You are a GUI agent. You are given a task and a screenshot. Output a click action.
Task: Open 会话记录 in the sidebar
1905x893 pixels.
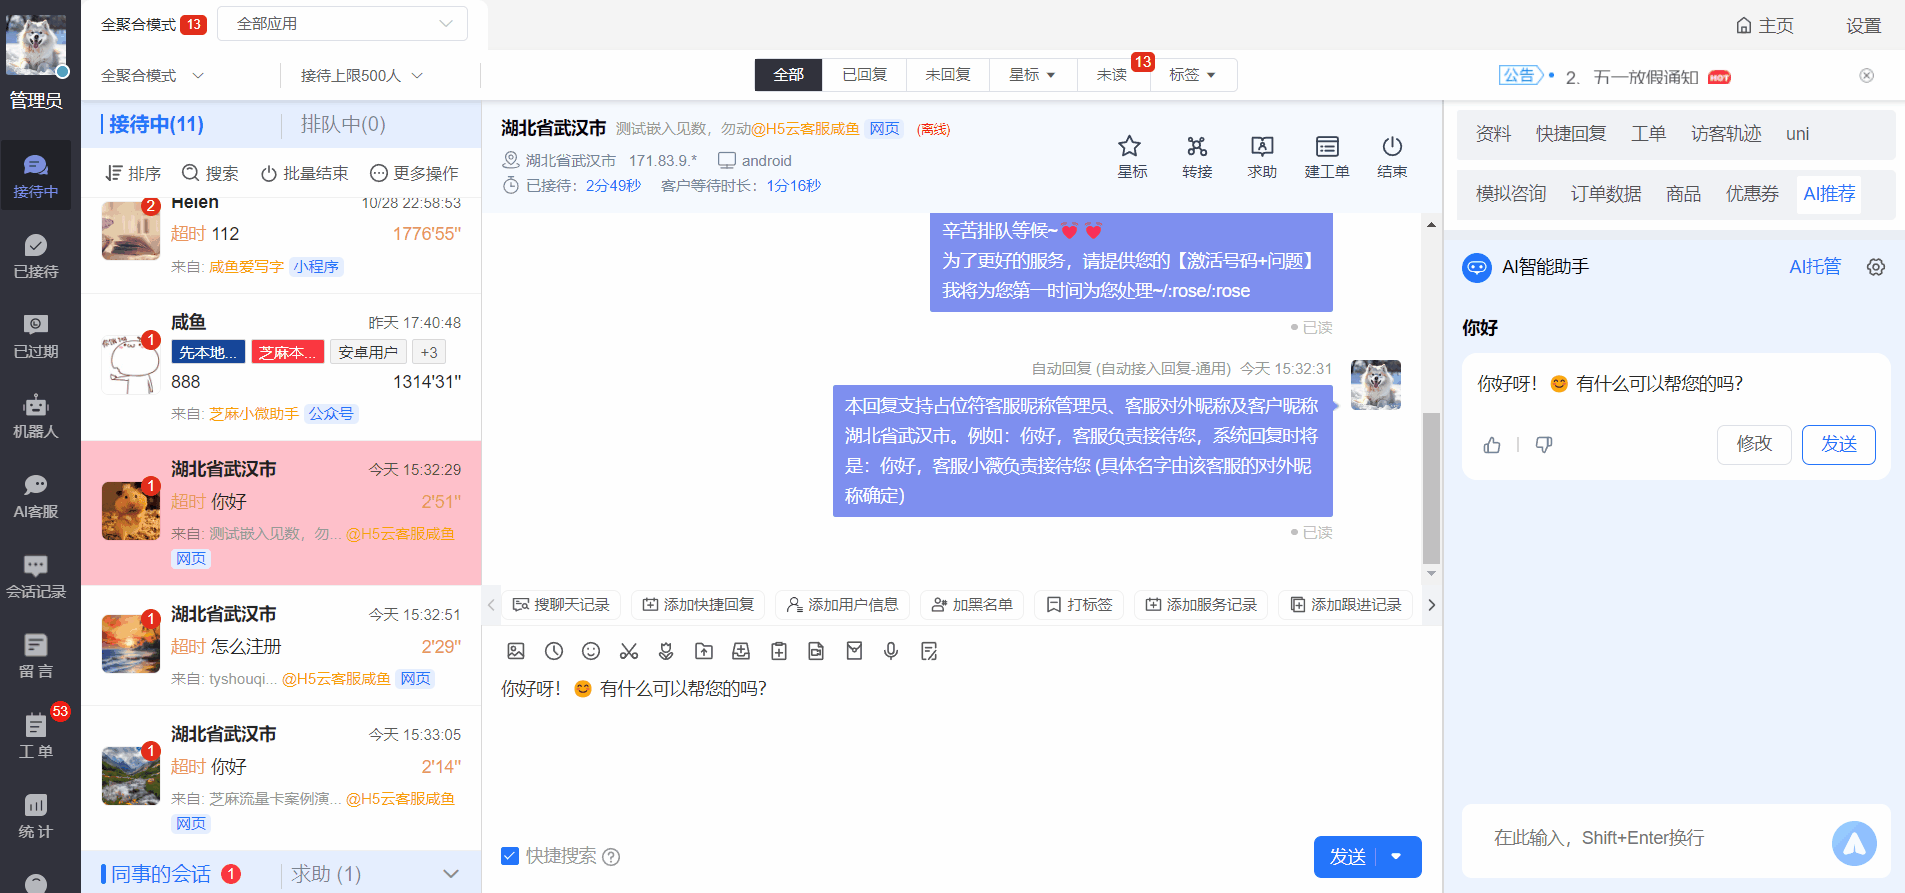(36, 575)
